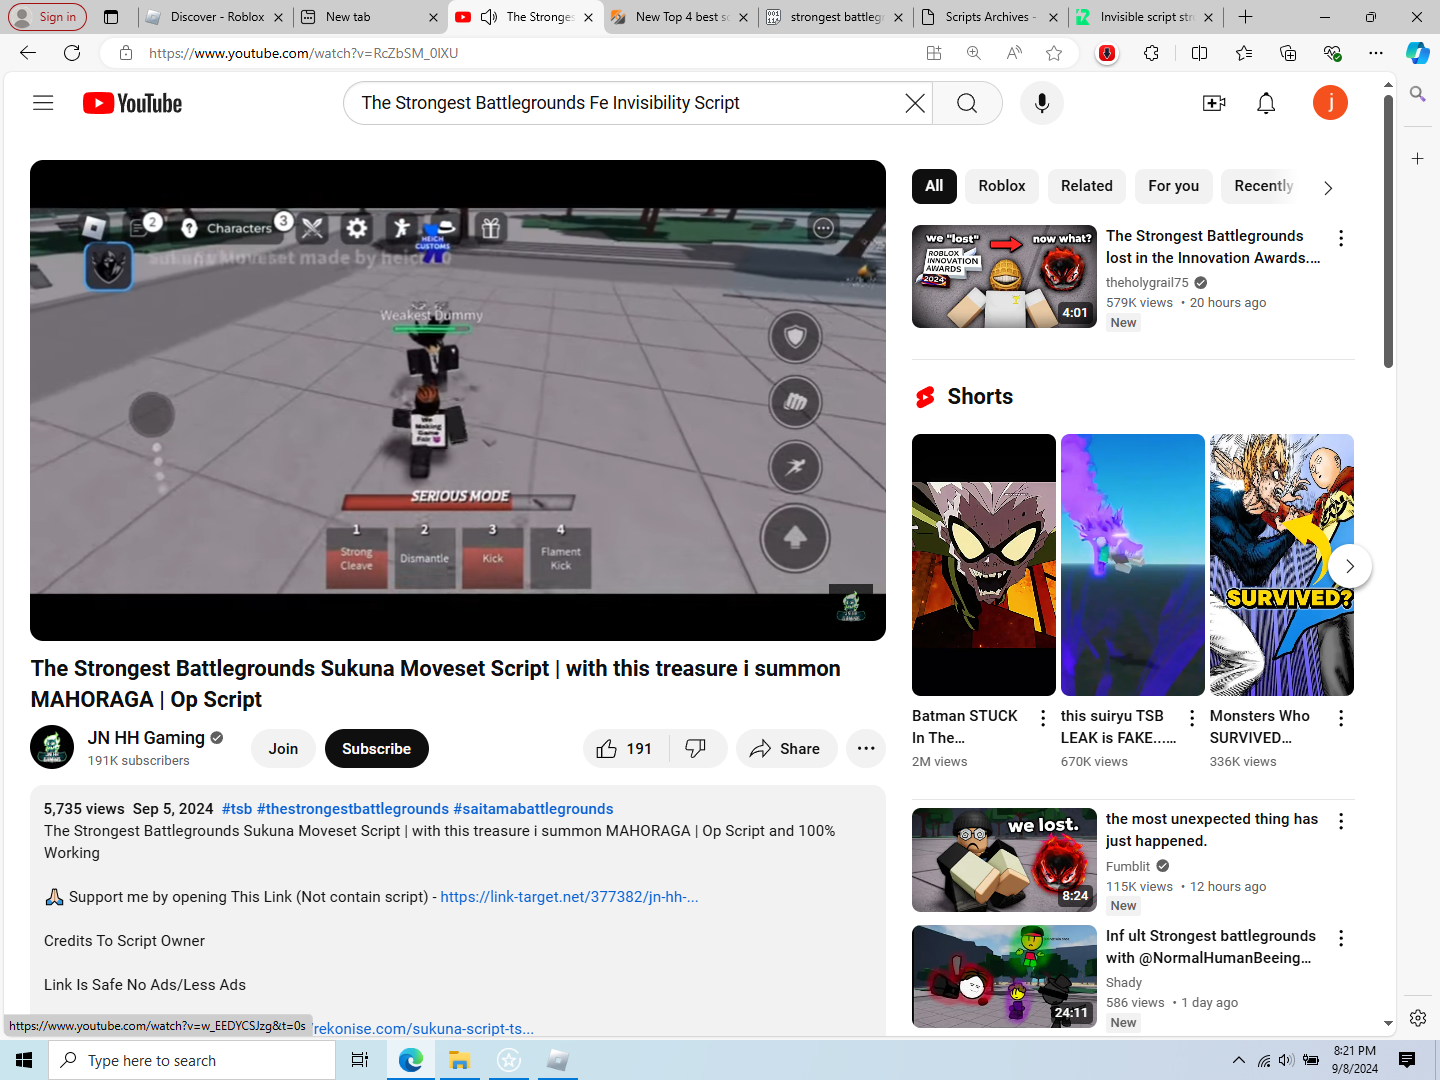Open Edge sidebar search icon
This screenshot has height=1080, width=1440.
[1417, 94]
